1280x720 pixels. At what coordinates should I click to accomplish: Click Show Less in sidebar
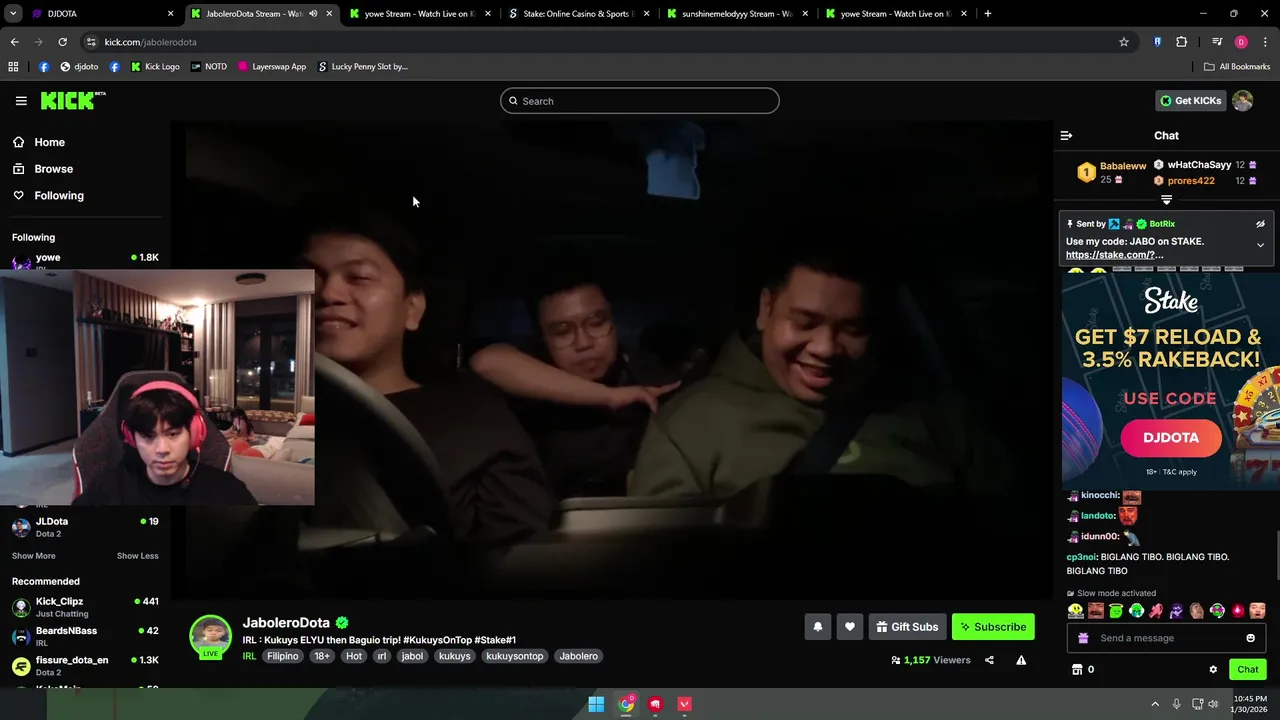[138, 556]
